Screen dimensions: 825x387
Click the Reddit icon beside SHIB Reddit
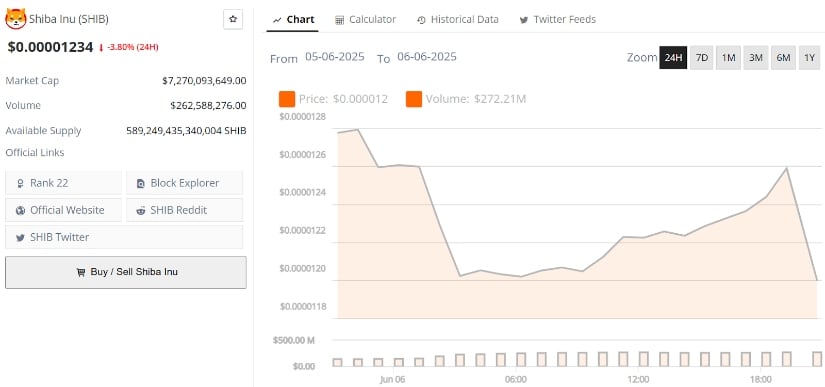(140, 210)
